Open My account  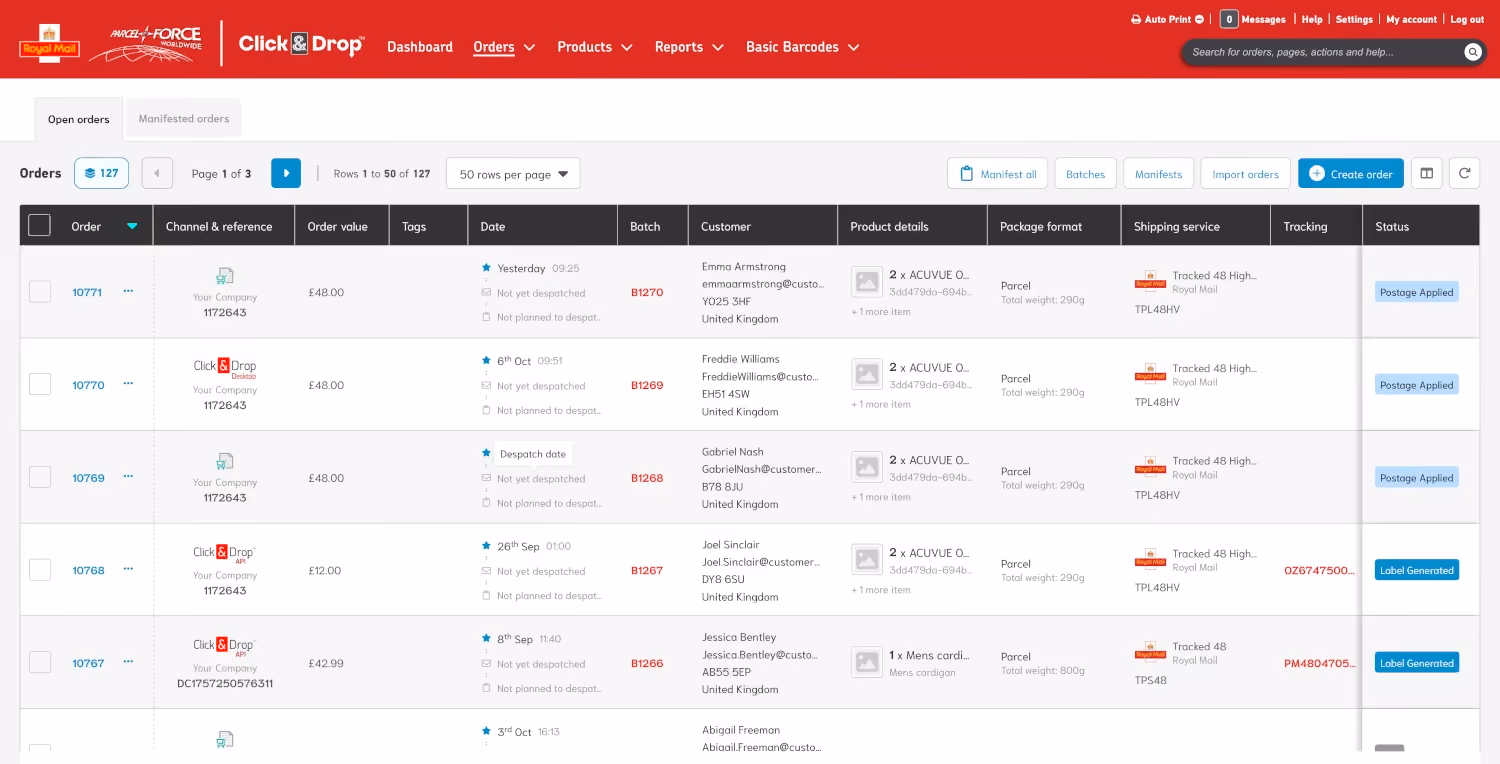pyautogui.click(x=1411, y=19)
